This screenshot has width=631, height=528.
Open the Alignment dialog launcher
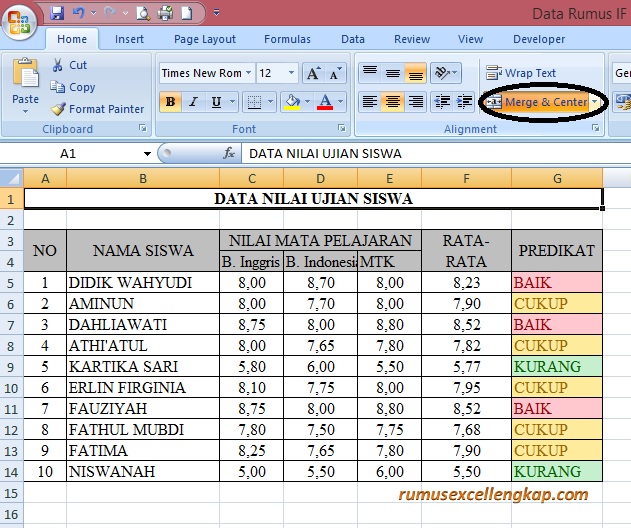click(595, 128)
